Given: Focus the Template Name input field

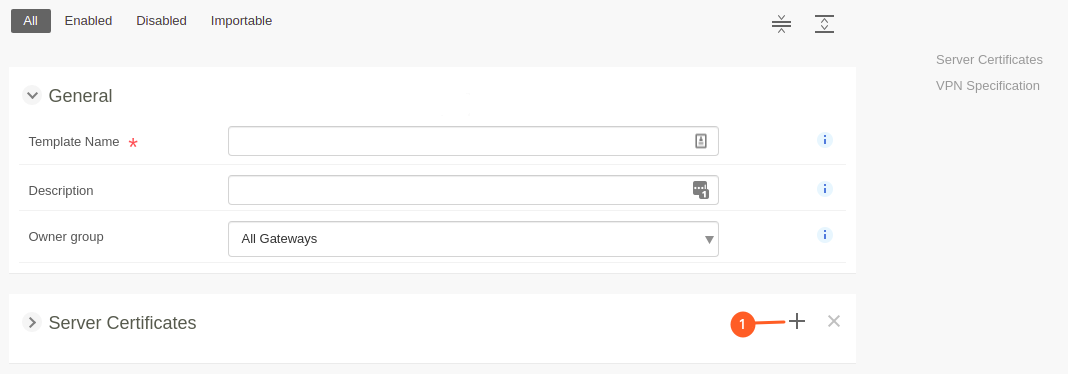Looking at the screenshot, I should (x=473, y=141).
